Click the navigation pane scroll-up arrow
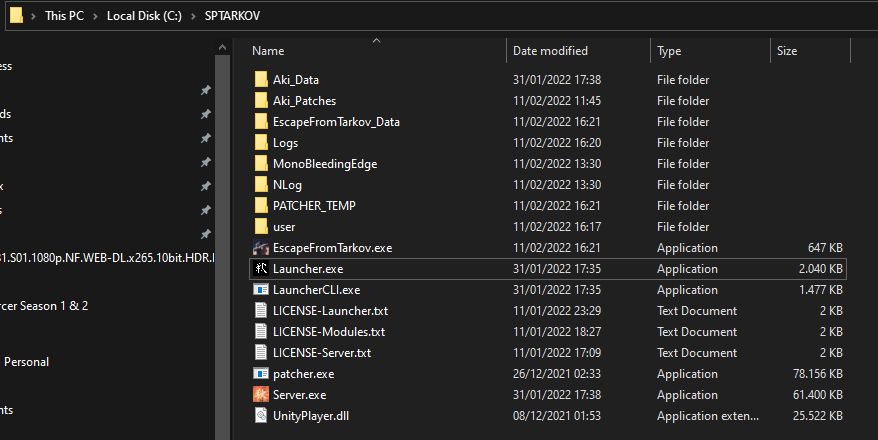The width and height of the screenshot is (878, 440). [222, 48]
